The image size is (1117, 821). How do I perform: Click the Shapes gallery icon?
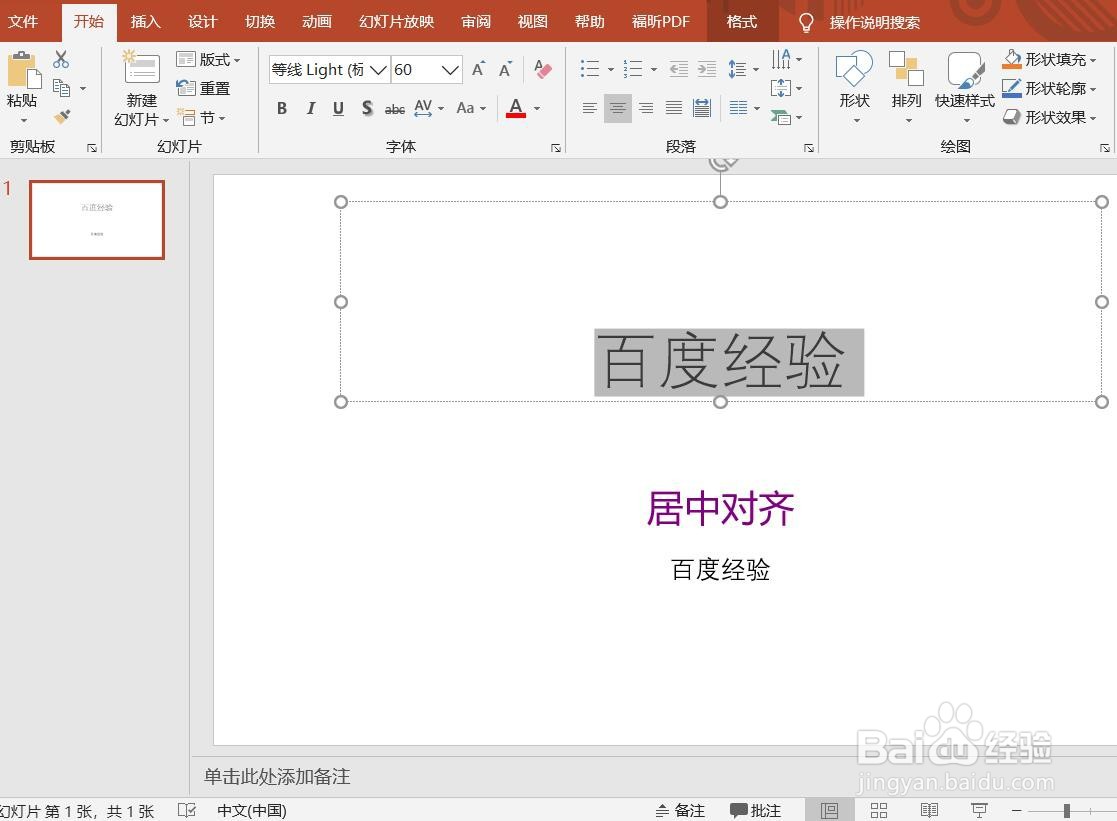click(x=854, y=69)
